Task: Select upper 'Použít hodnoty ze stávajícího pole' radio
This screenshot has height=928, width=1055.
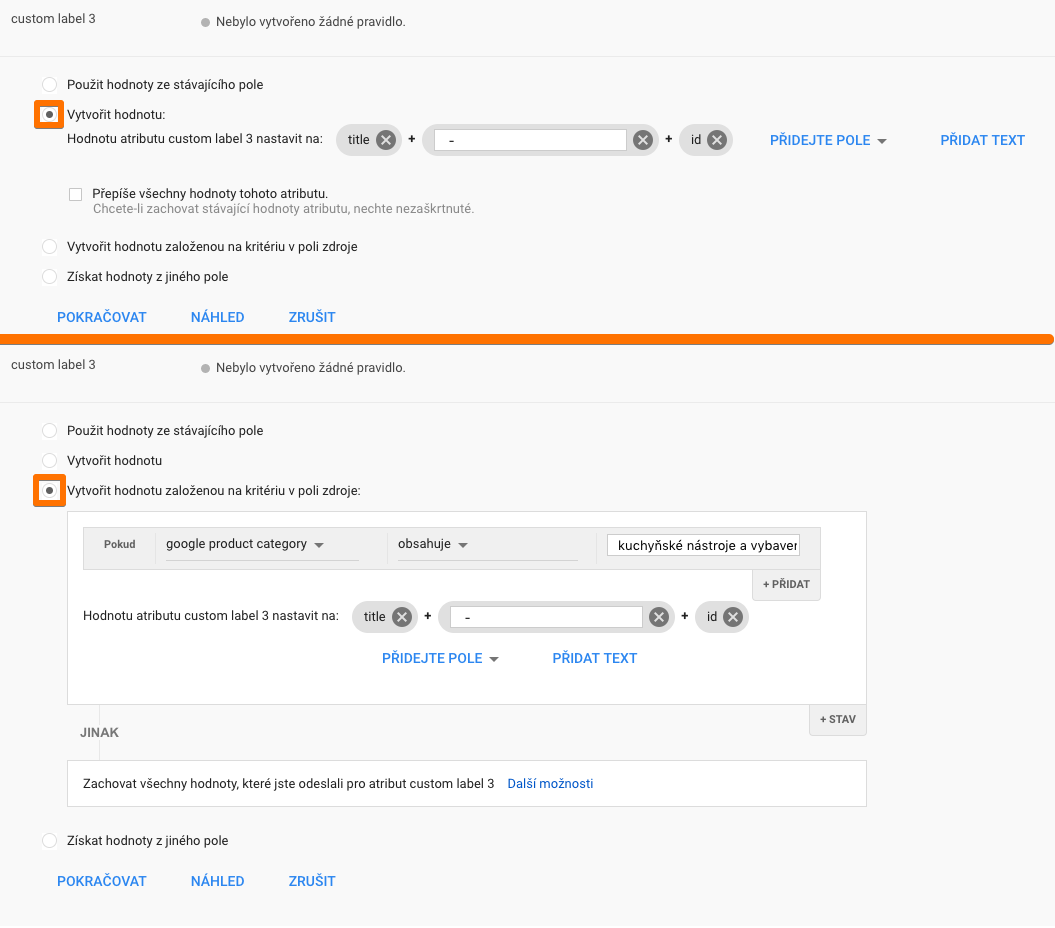Action: point(49,85)
